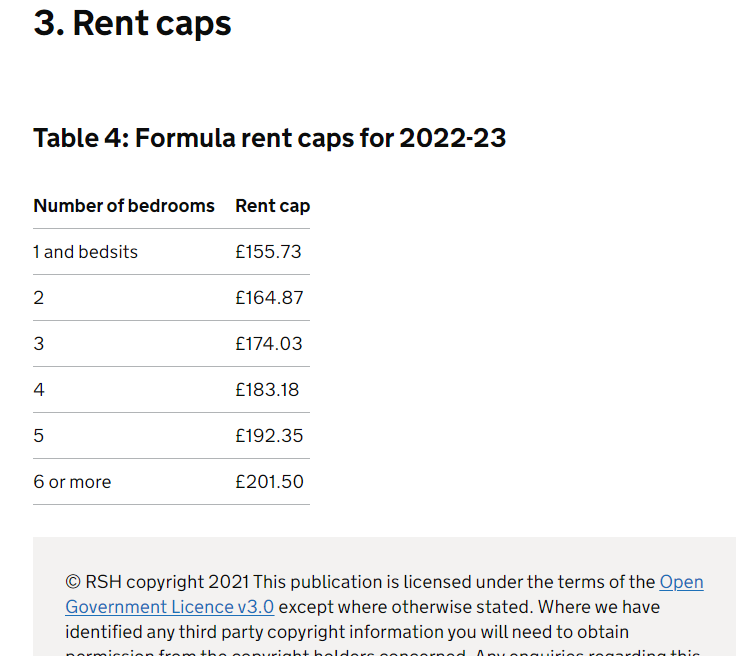Select the '6 or more' table cell

(72, 482)
